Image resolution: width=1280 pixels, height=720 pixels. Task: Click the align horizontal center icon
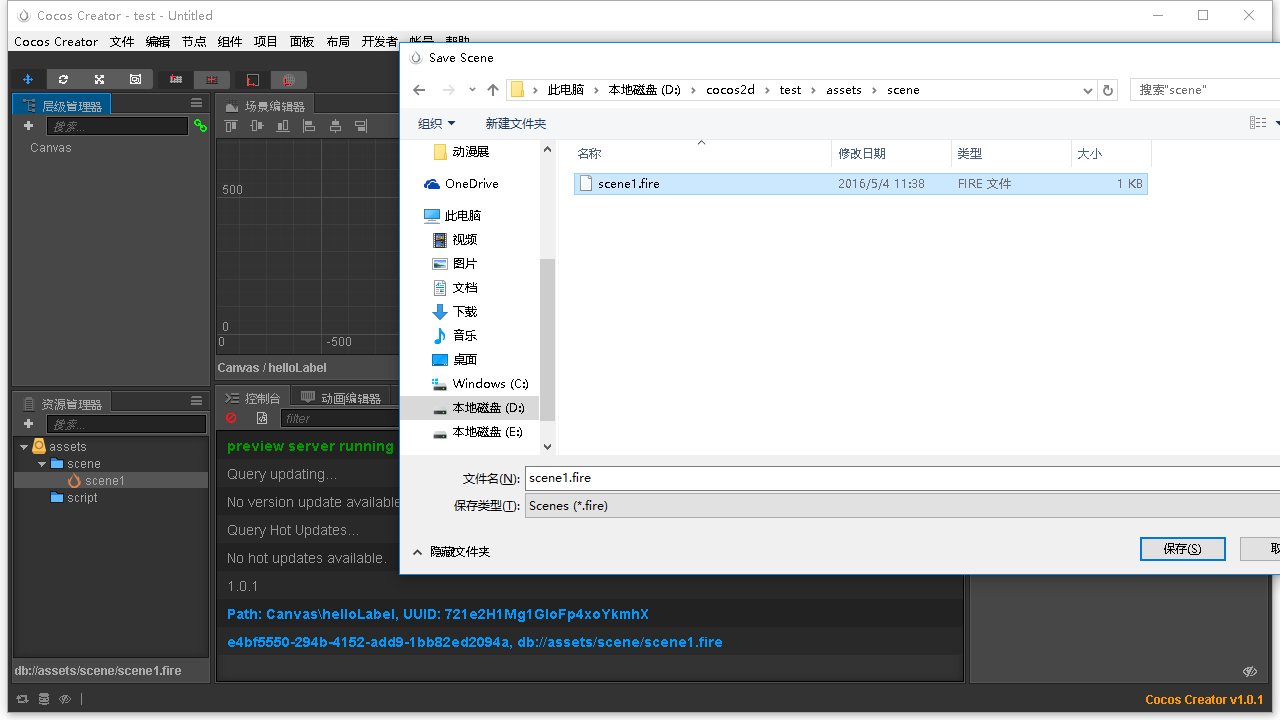pos(335,126)
